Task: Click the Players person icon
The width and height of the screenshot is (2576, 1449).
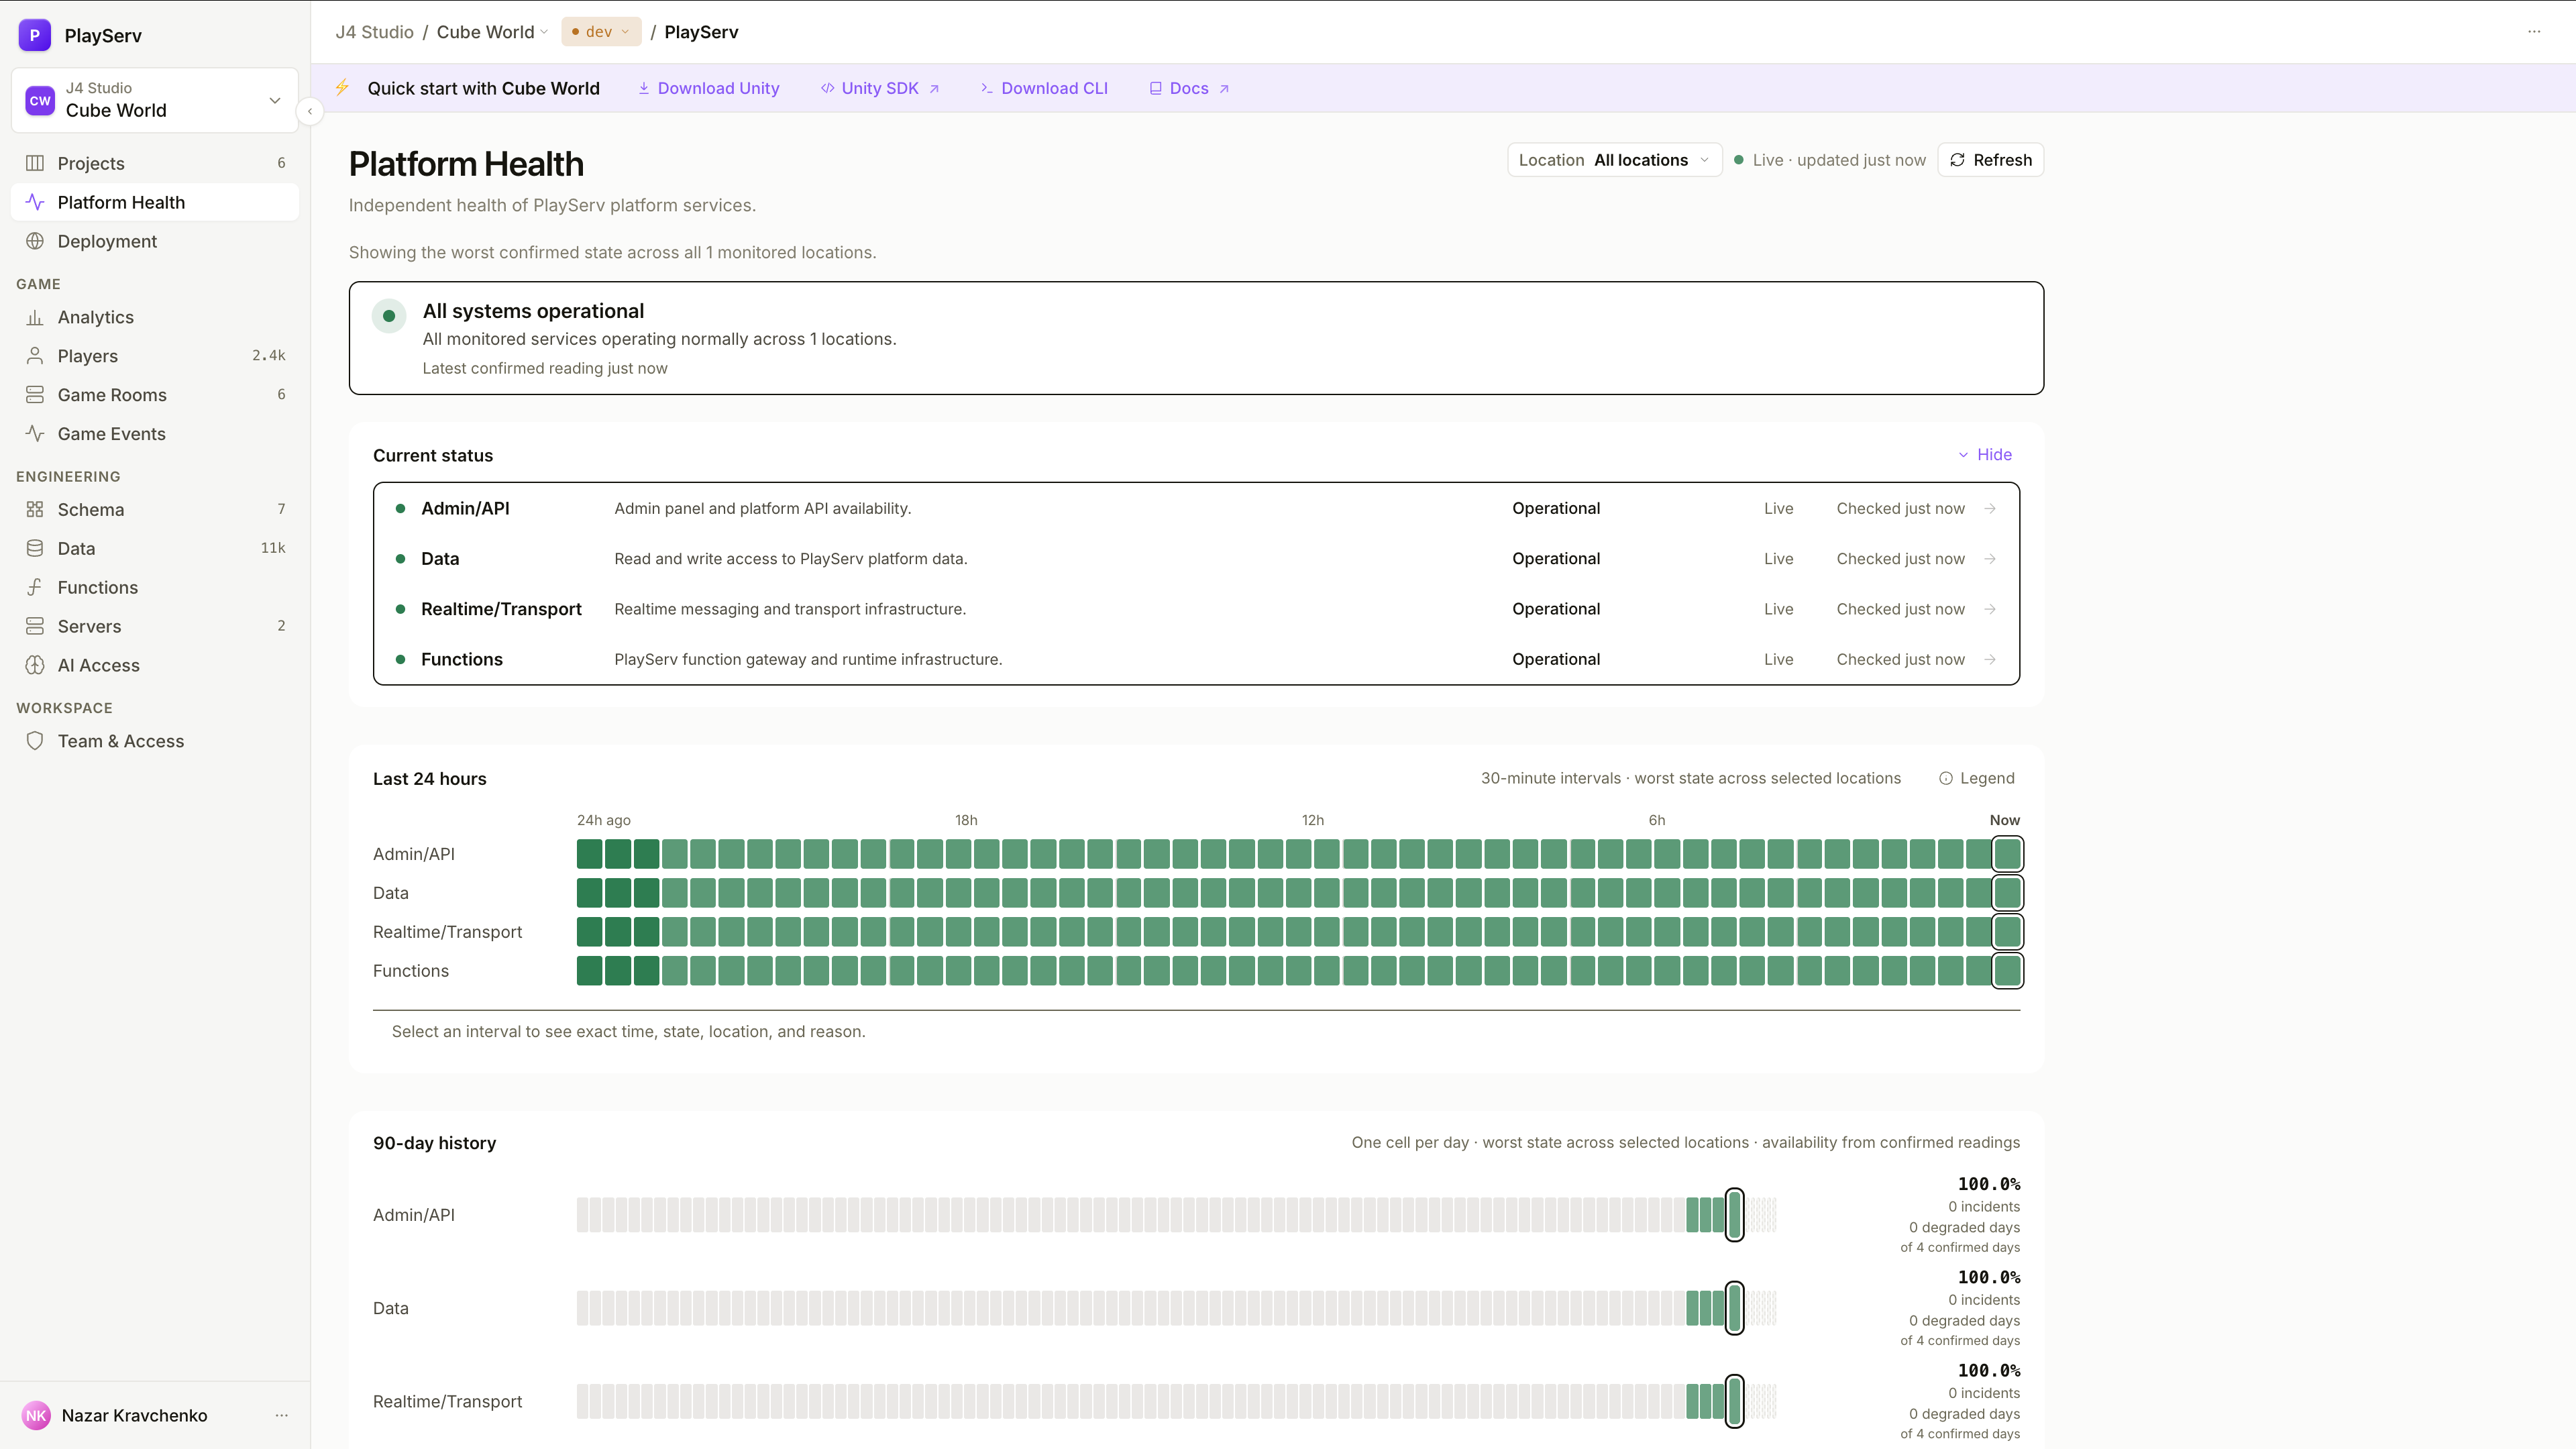Action: click(x=35, y=356)
